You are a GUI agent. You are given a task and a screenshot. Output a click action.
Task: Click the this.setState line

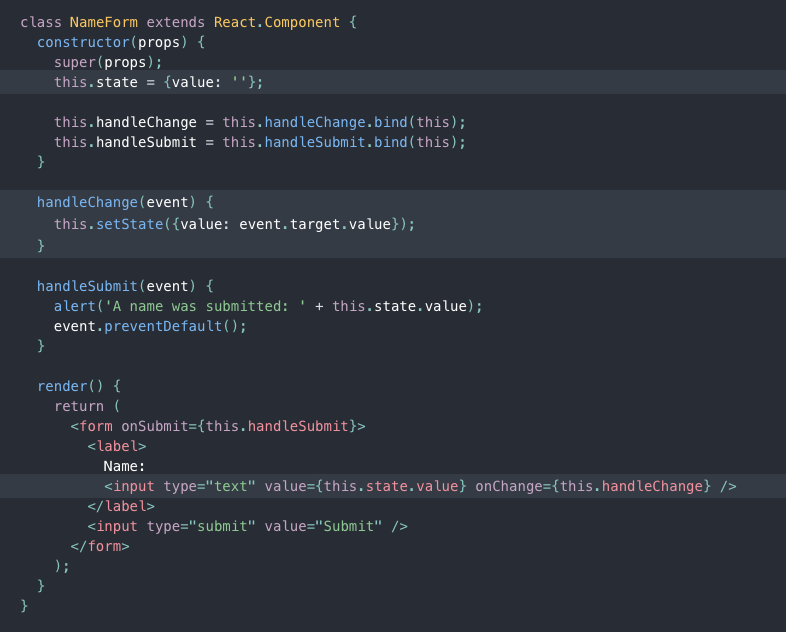click(x=235, y=224)
